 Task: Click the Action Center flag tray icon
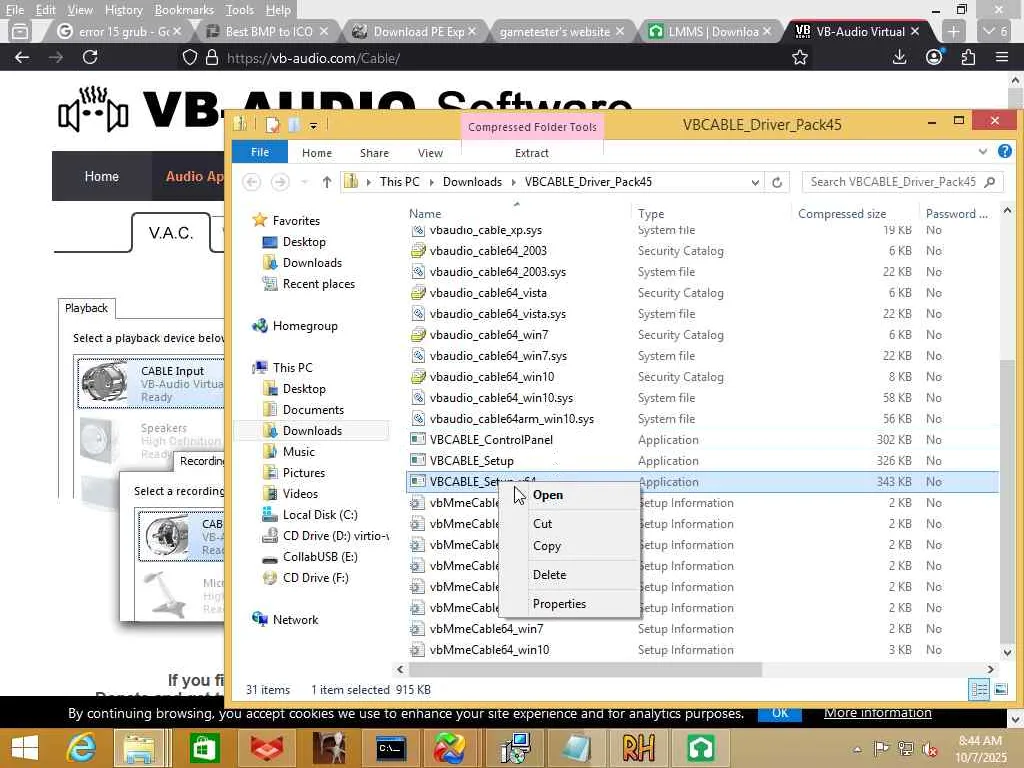point(881,748)
